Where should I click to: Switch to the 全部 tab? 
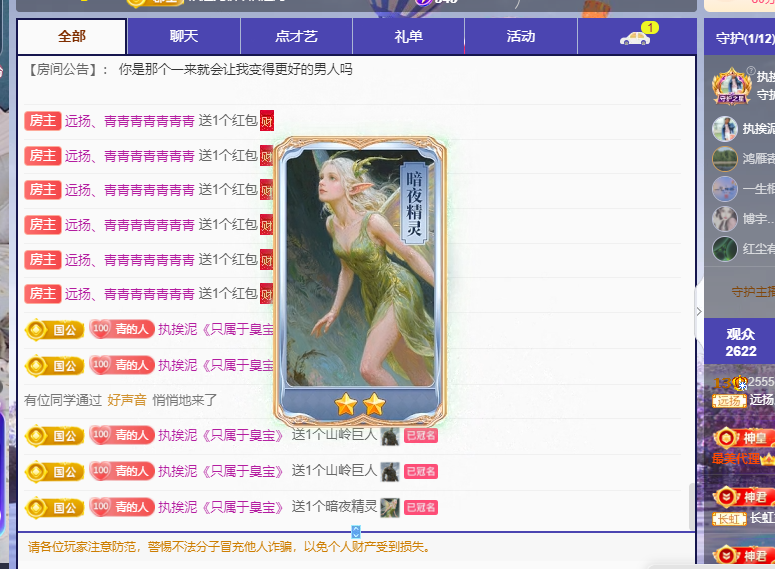(x=72, y=37)
